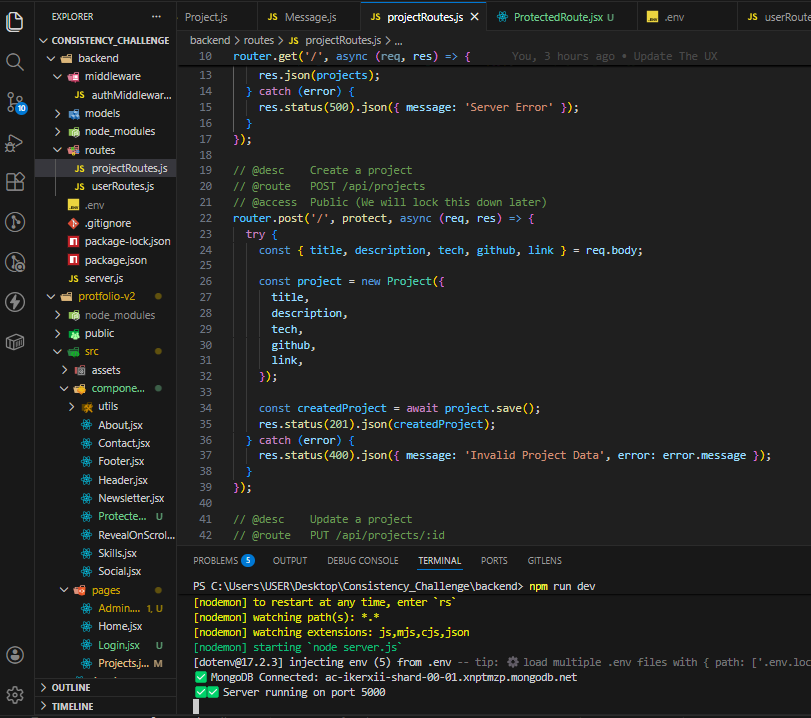The image size is (811, 718).
Task: Switch to the Message.js tab
Action: click(x=302, y=17)
